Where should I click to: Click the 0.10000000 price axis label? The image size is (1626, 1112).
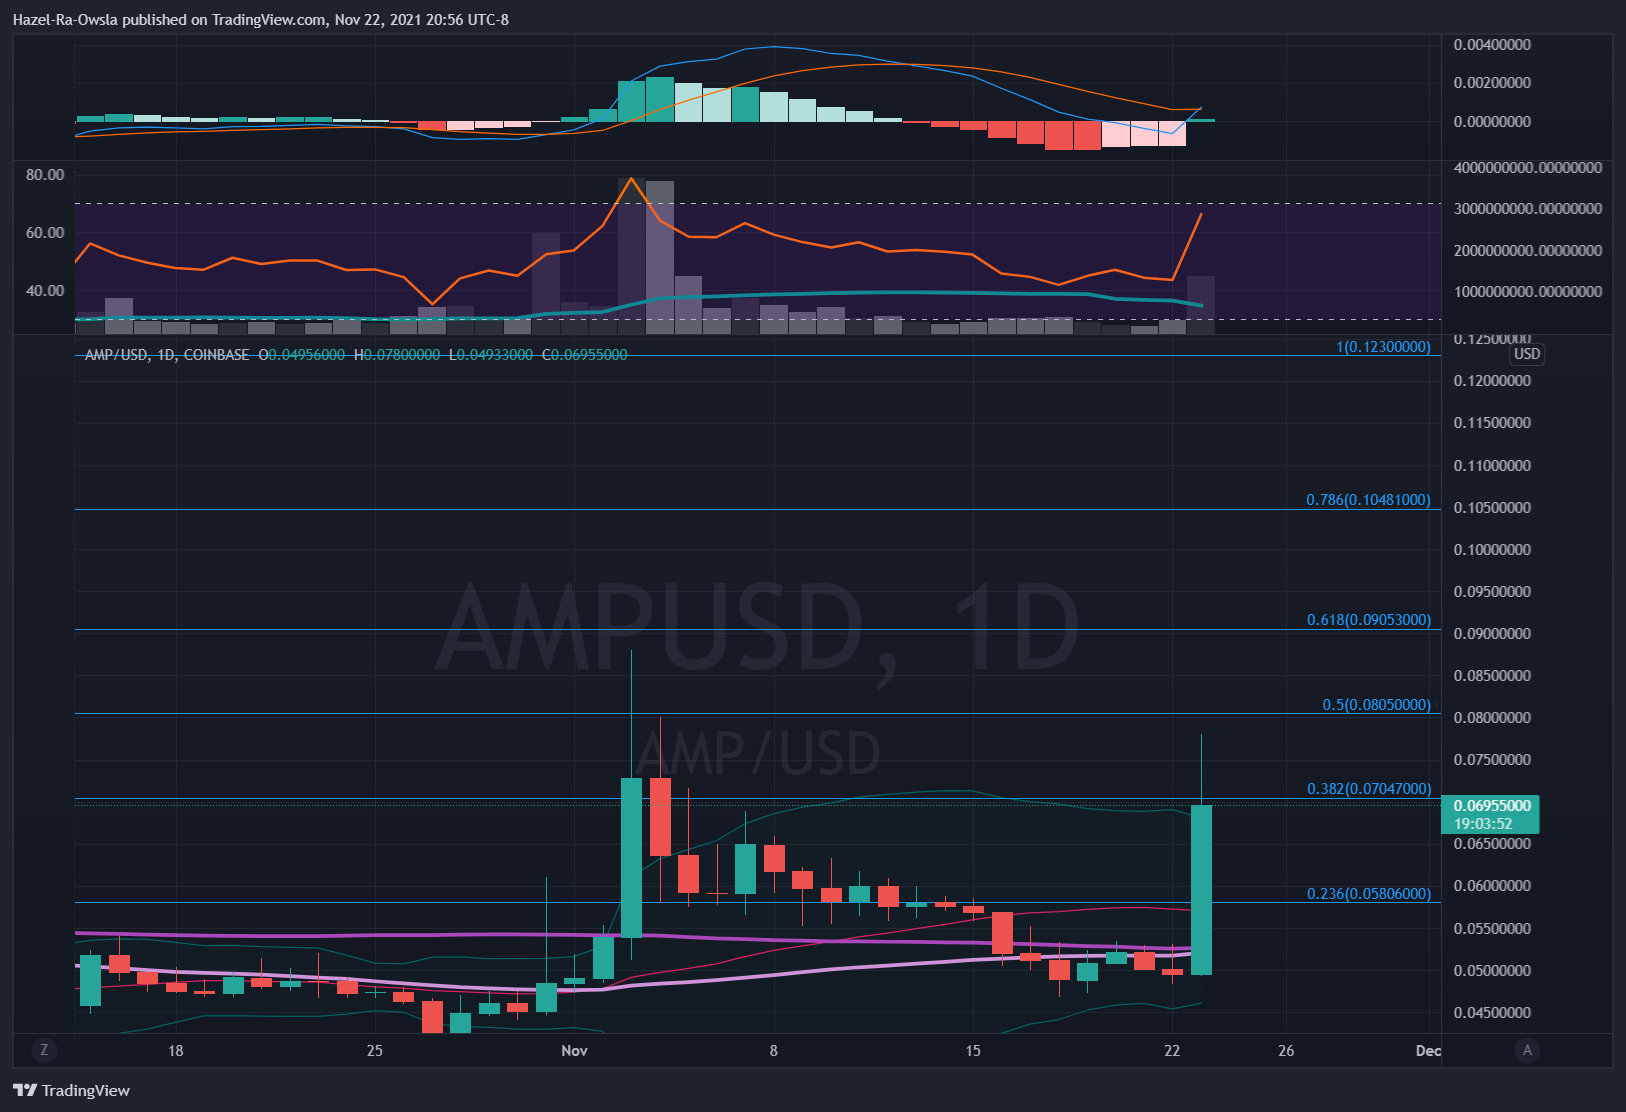pyautogui.click(x=1492, y=550)
